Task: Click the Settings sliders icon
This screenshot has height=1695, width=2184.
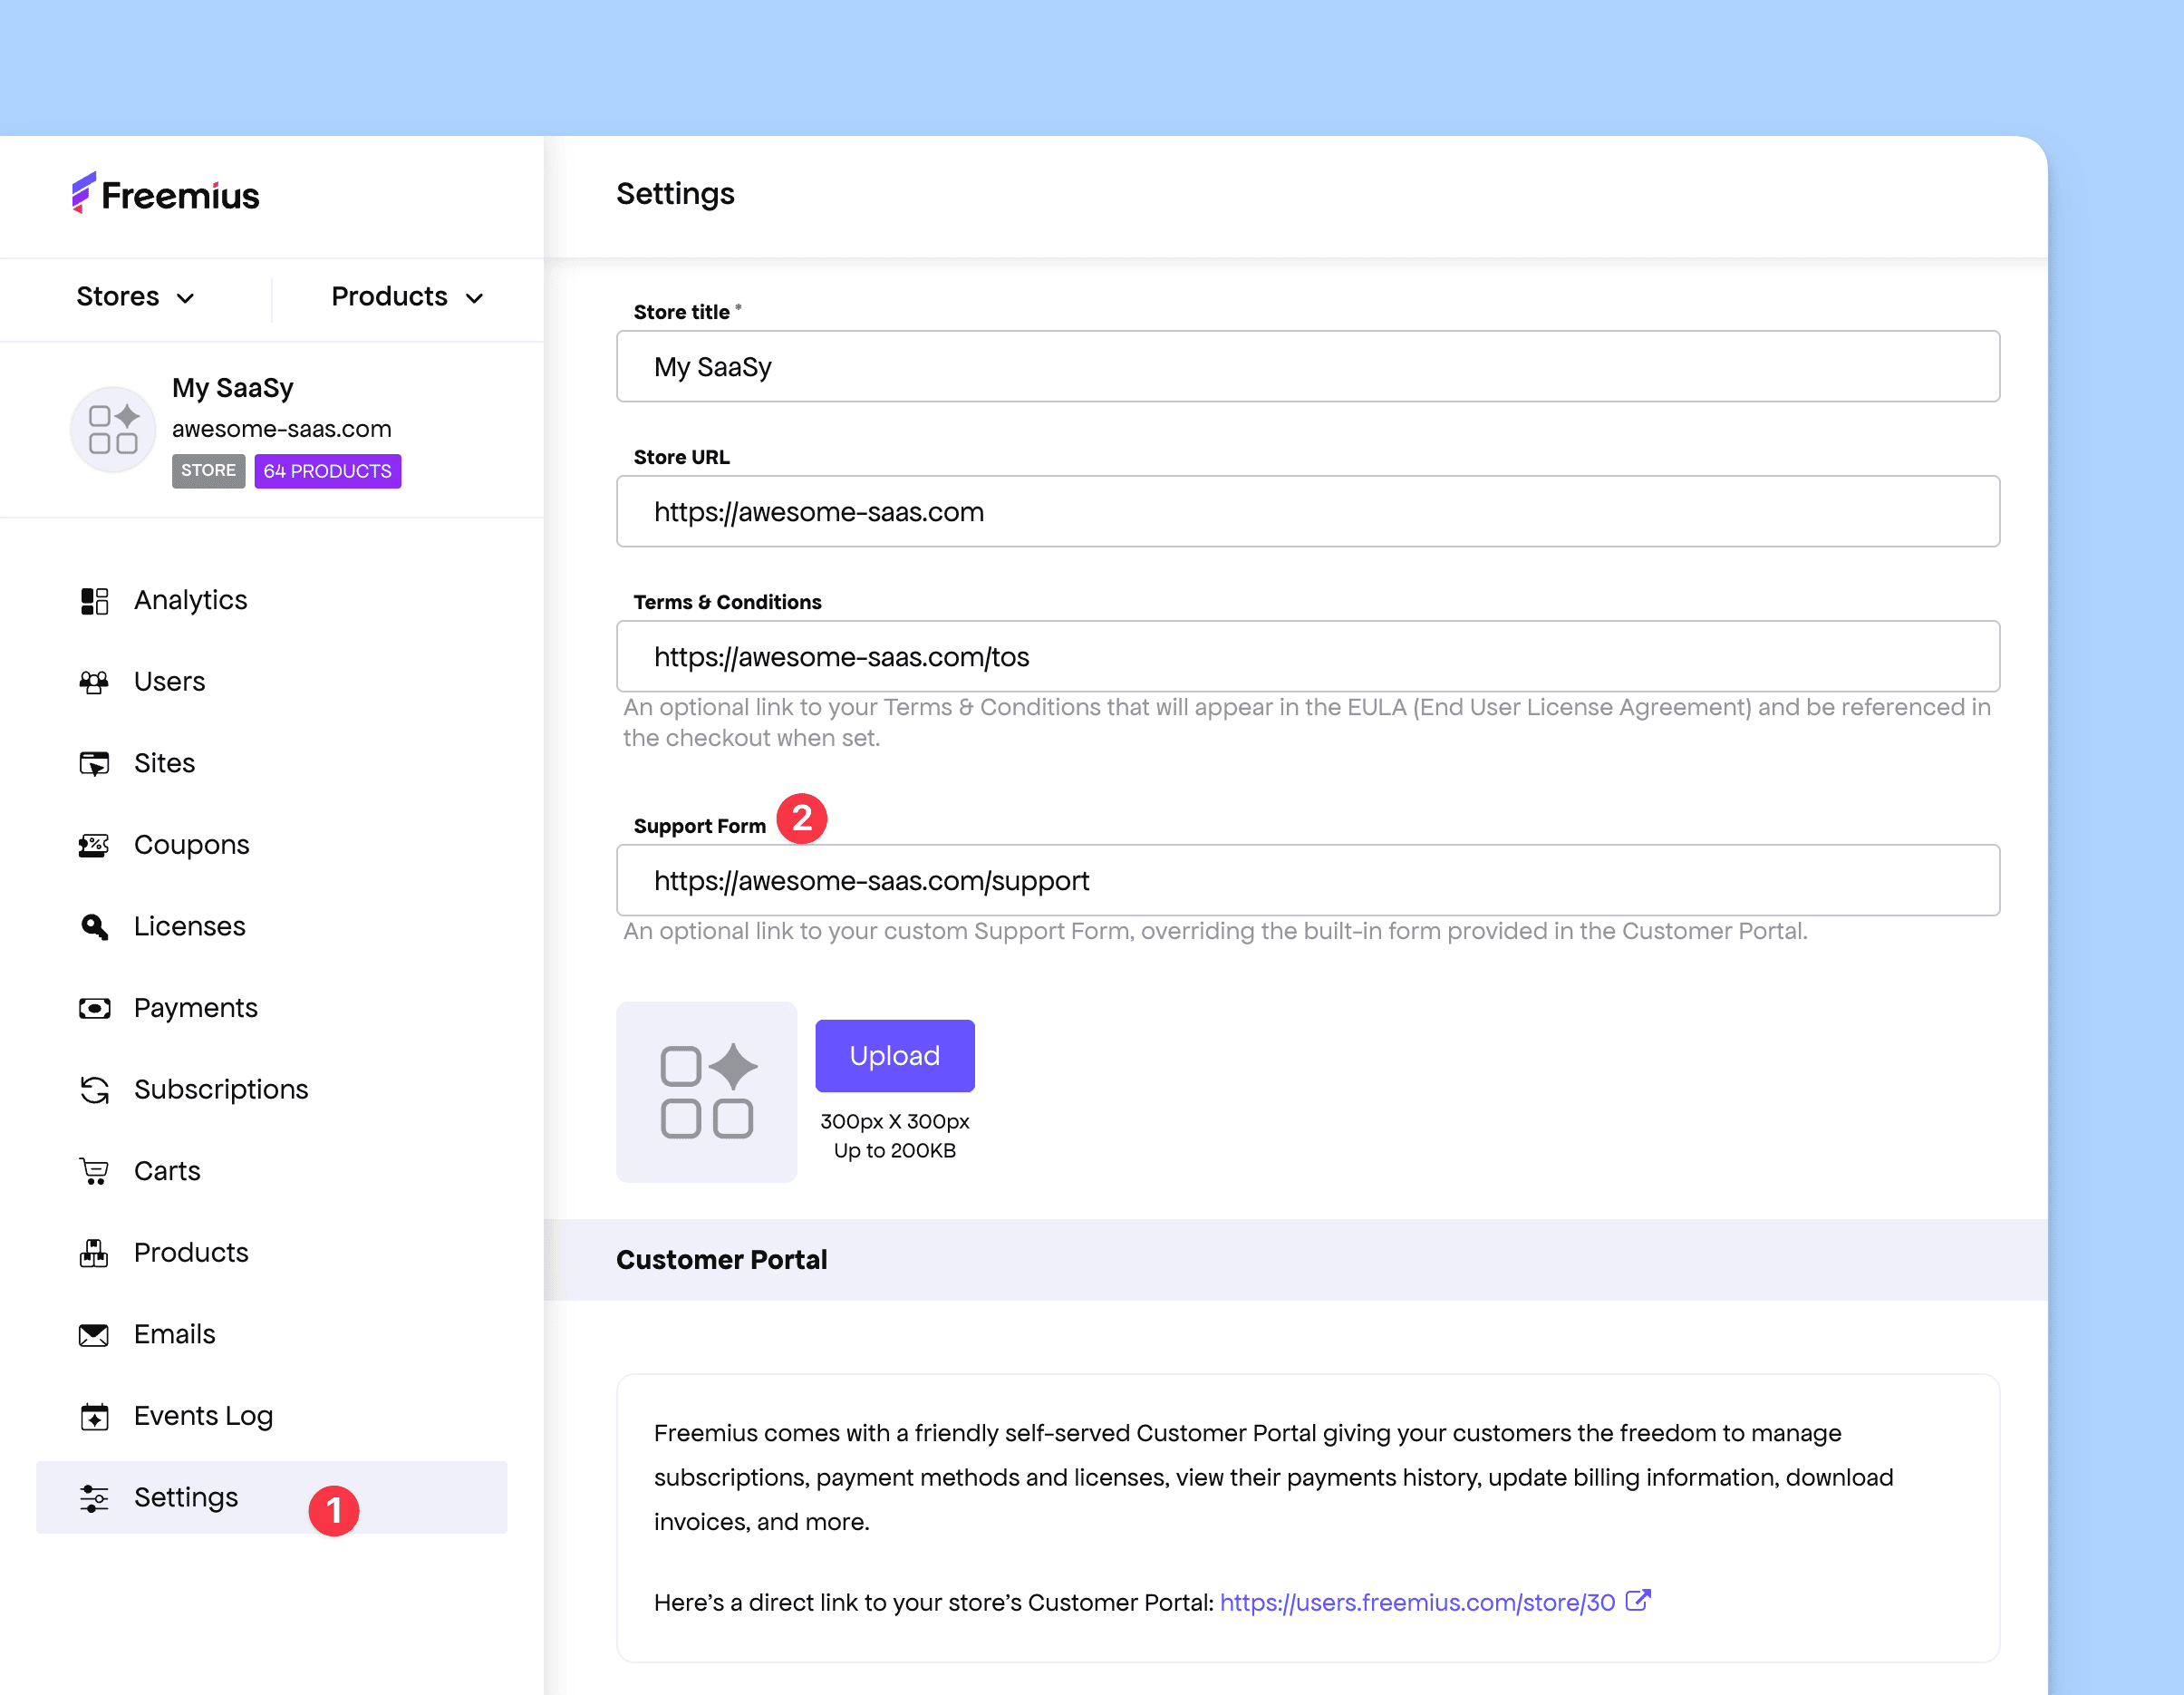Action: (x=94, y=1498)
